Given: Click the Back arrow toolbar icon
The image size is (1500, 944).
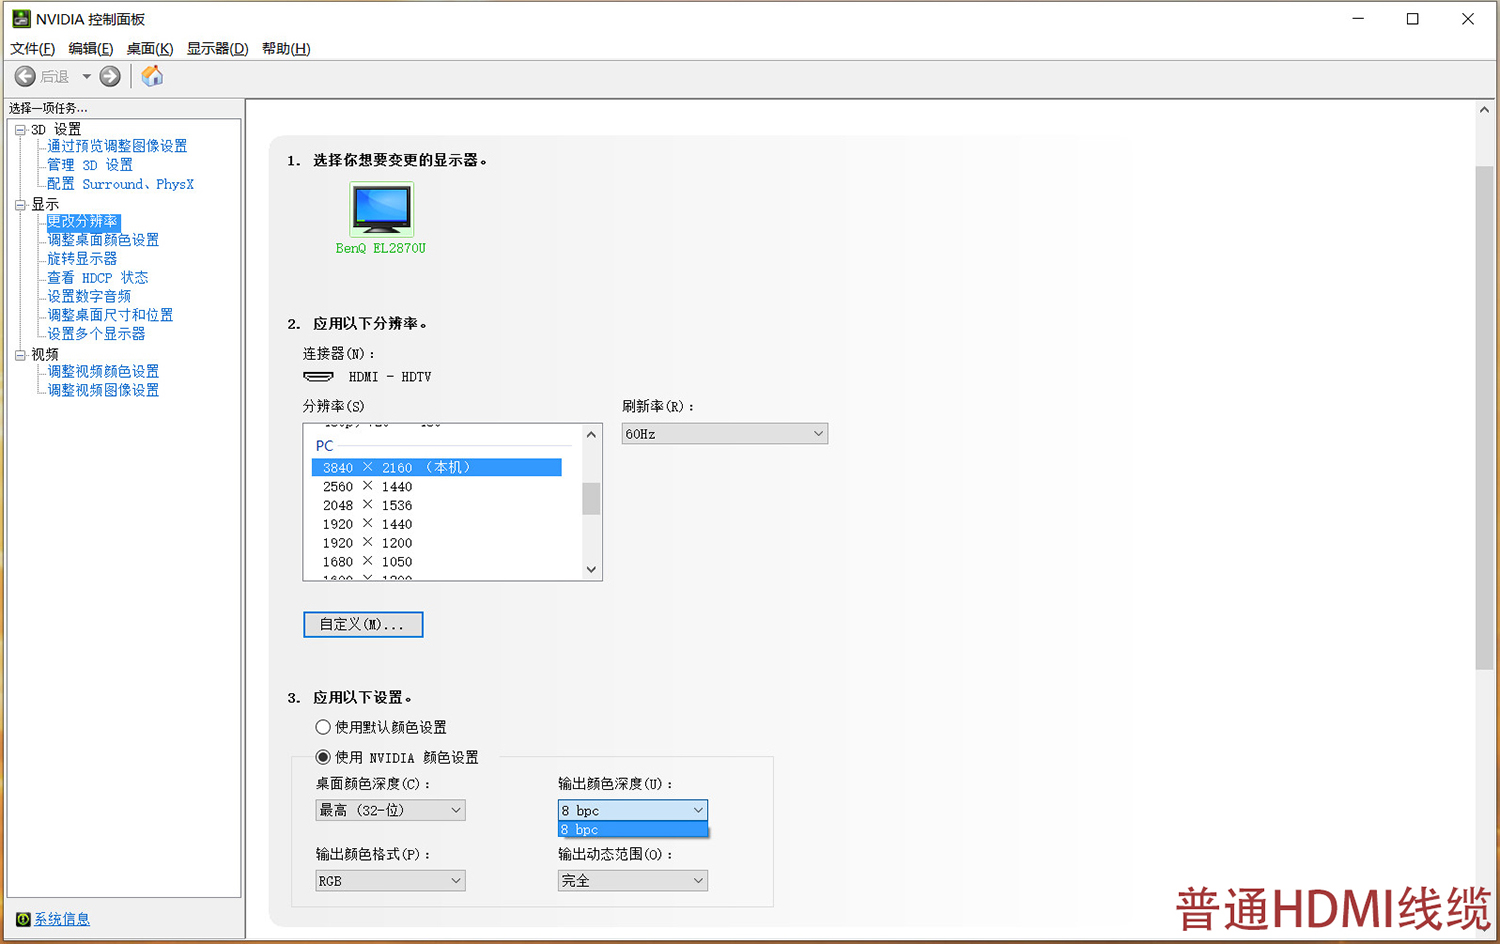Looking at the screenshot, I should pyautogui.click(x=25, y=76).
